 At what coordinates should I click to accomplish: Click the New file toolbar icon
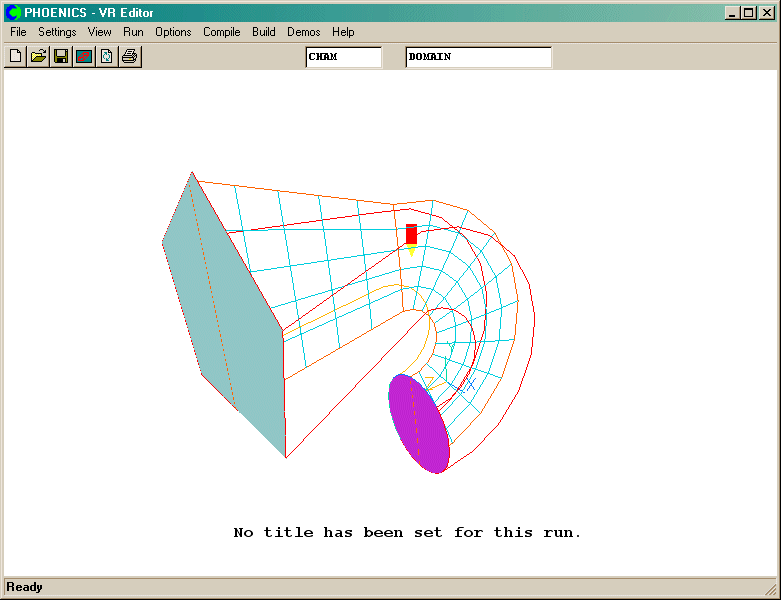(x=15, y=56)
